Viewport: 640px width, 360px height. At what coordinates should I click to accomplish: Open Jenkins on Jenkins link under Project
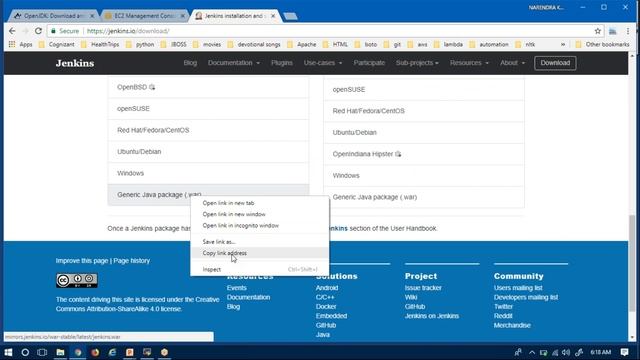[431, 316]
